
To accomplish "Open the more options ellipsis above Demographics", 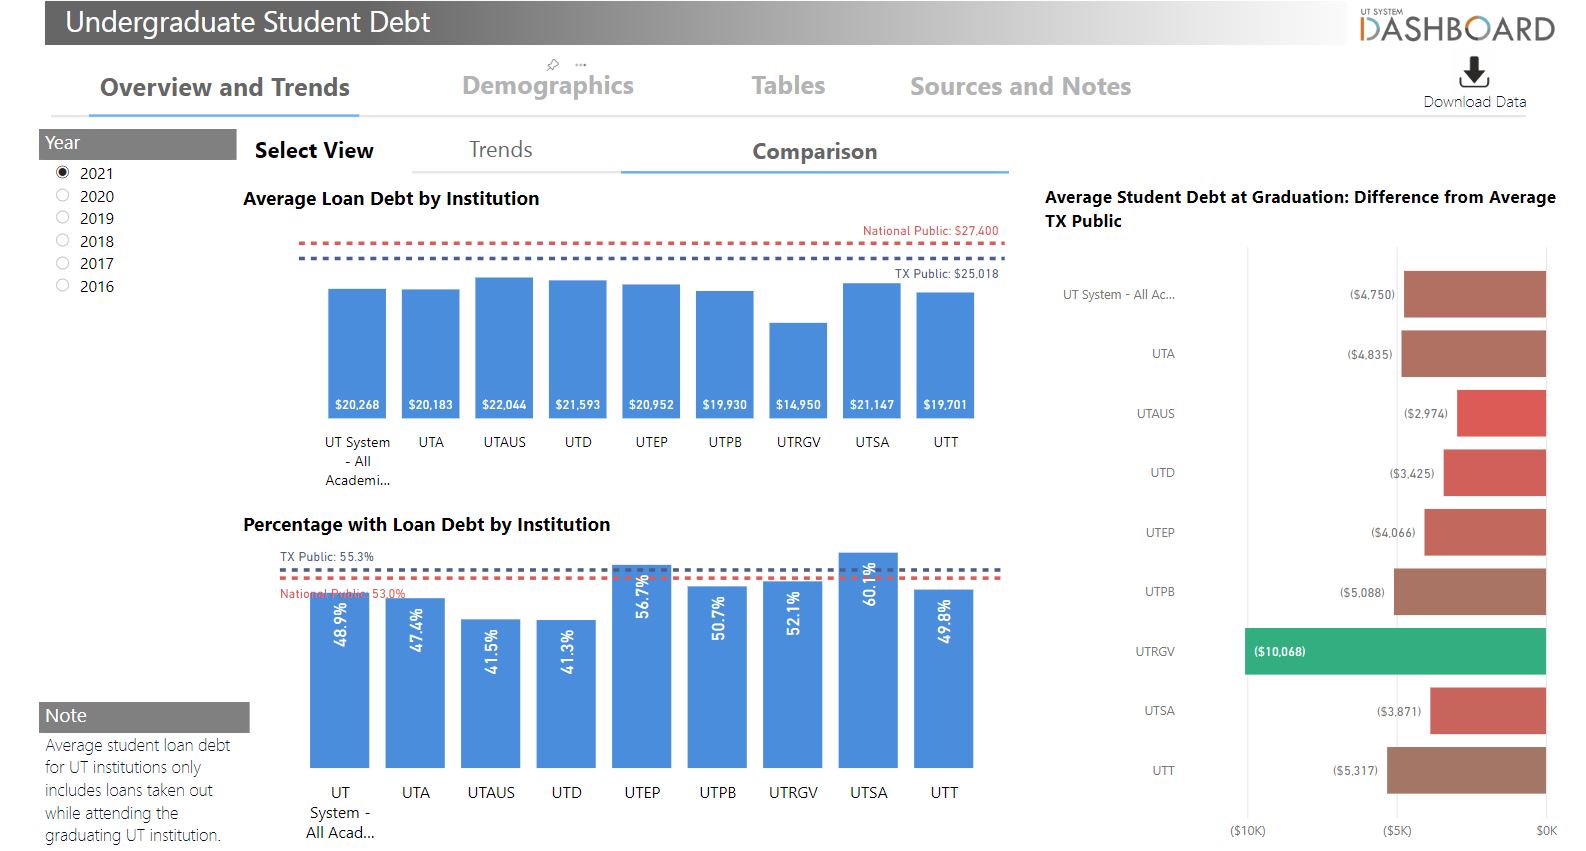I will tap(581, 65).
